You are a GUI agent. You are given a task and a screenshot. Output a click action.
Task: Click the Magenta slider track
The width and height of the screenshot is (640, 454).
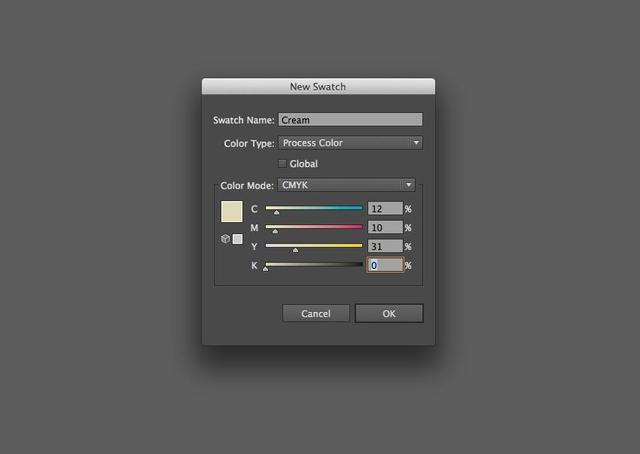[314, 227]
